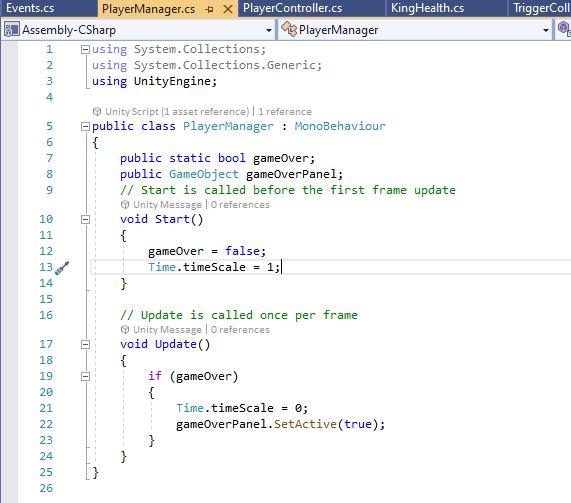Click the member navigation cube icon

[564, 29]
